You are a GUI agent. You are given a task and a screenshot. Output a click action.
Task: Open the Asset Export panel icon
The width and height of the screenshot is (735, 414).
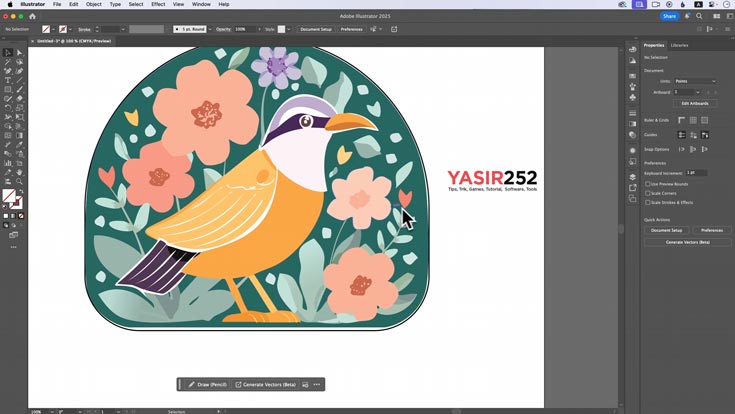click(632, 188)
